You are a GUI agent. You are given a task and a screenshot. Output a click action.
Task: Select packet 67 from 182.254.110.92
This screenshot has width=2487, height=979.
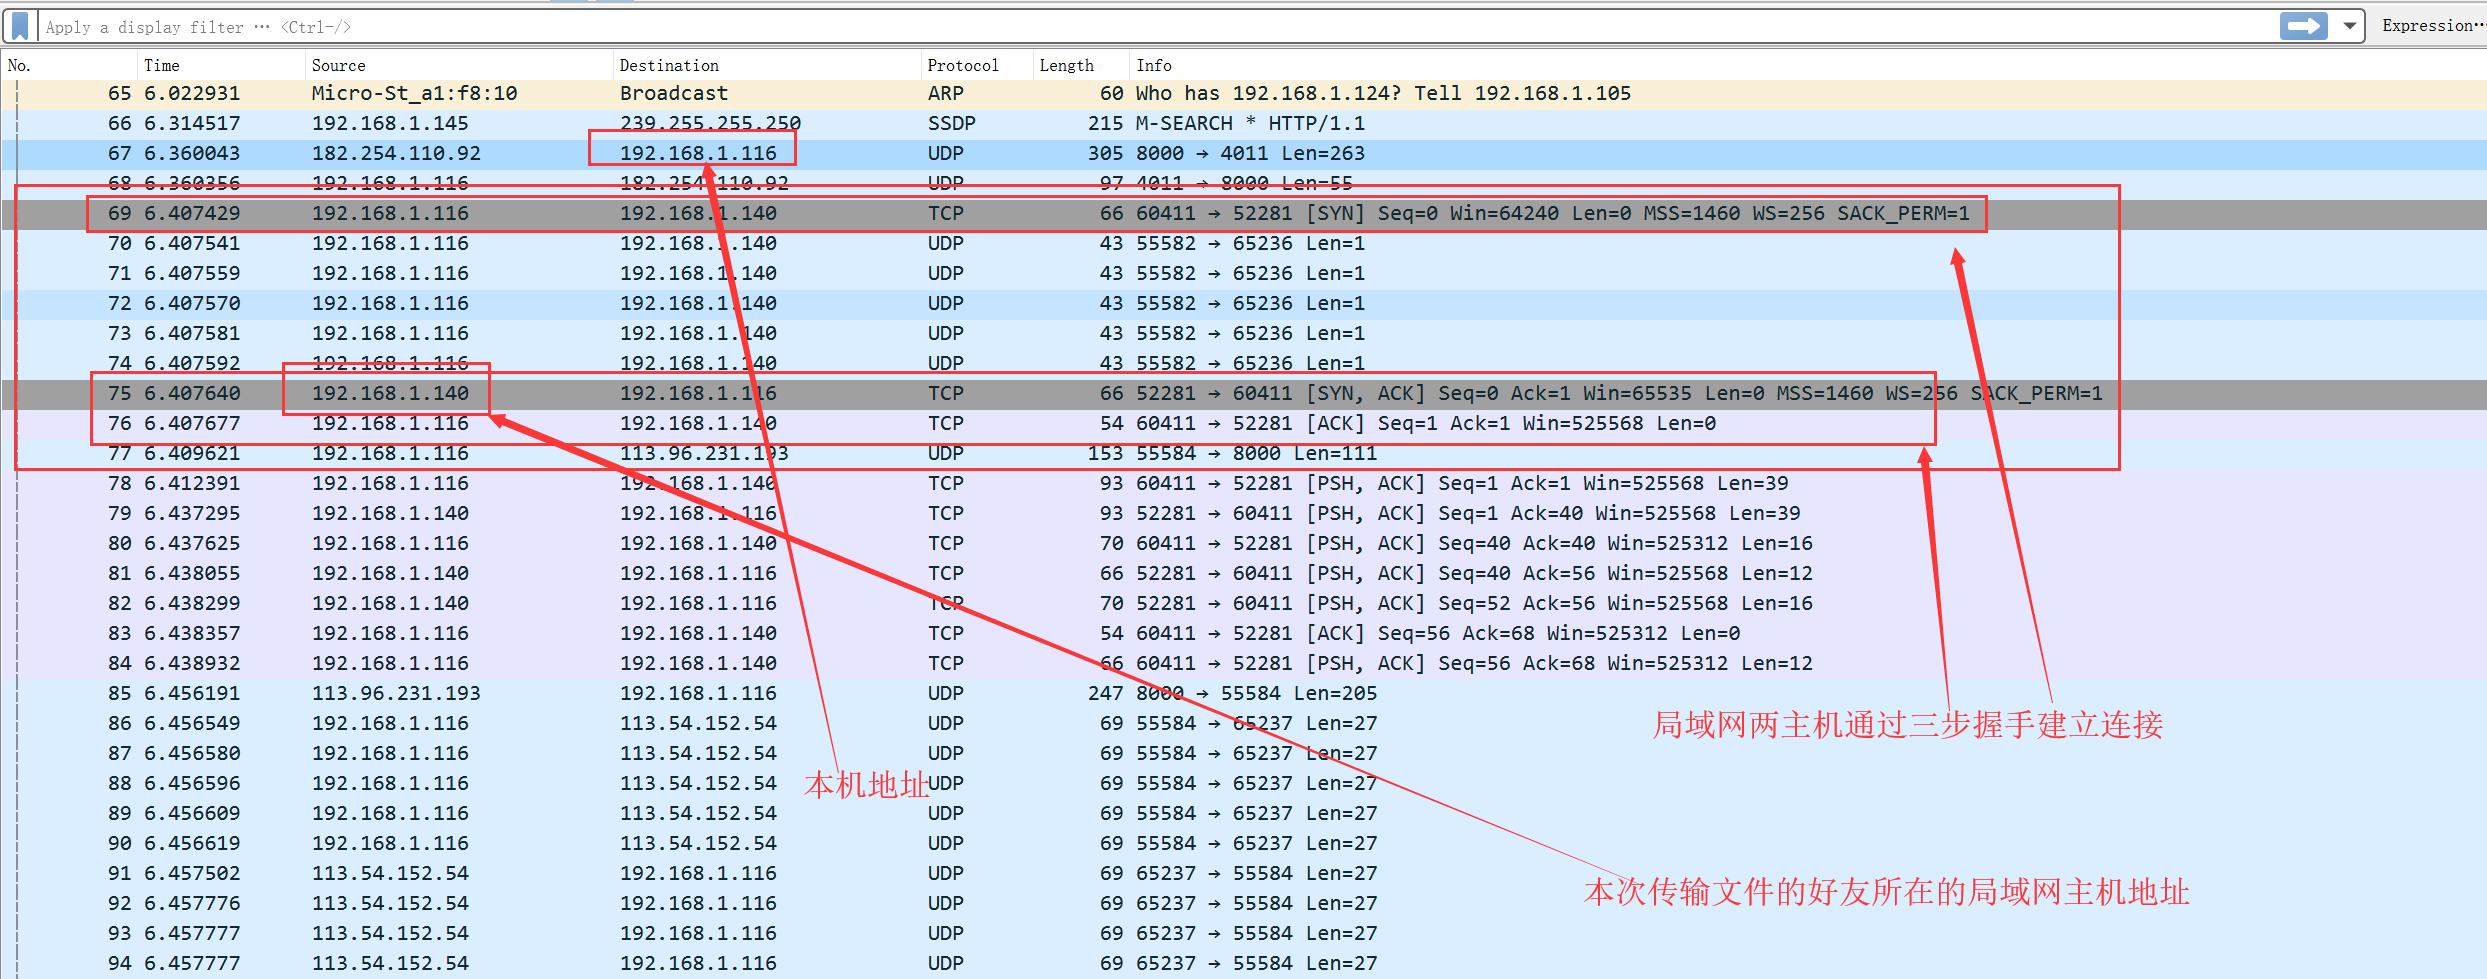pos(1244,153)
